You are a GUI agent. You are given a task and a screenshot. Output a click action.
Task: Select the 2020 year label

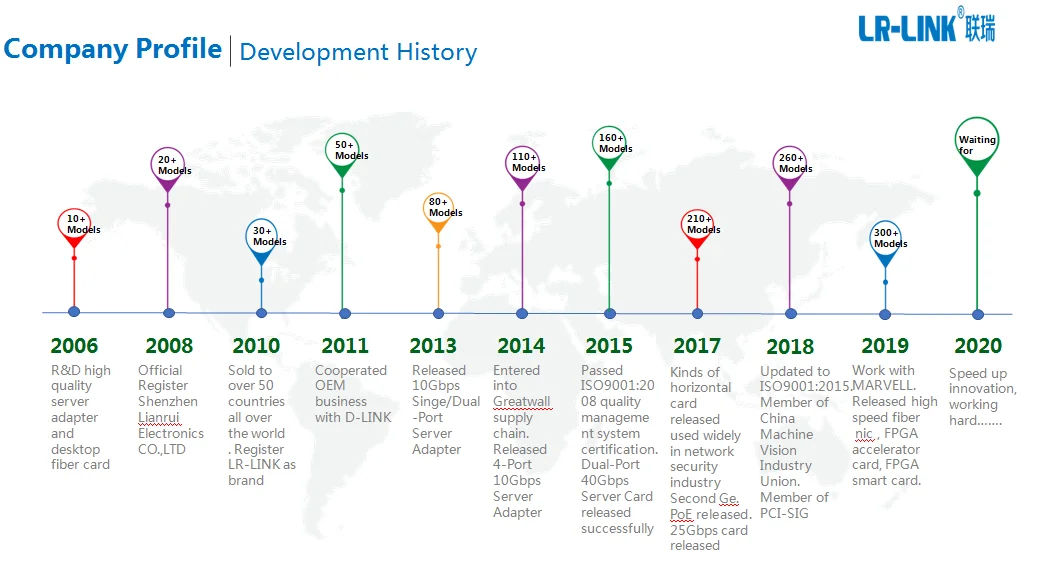[978, 346]
